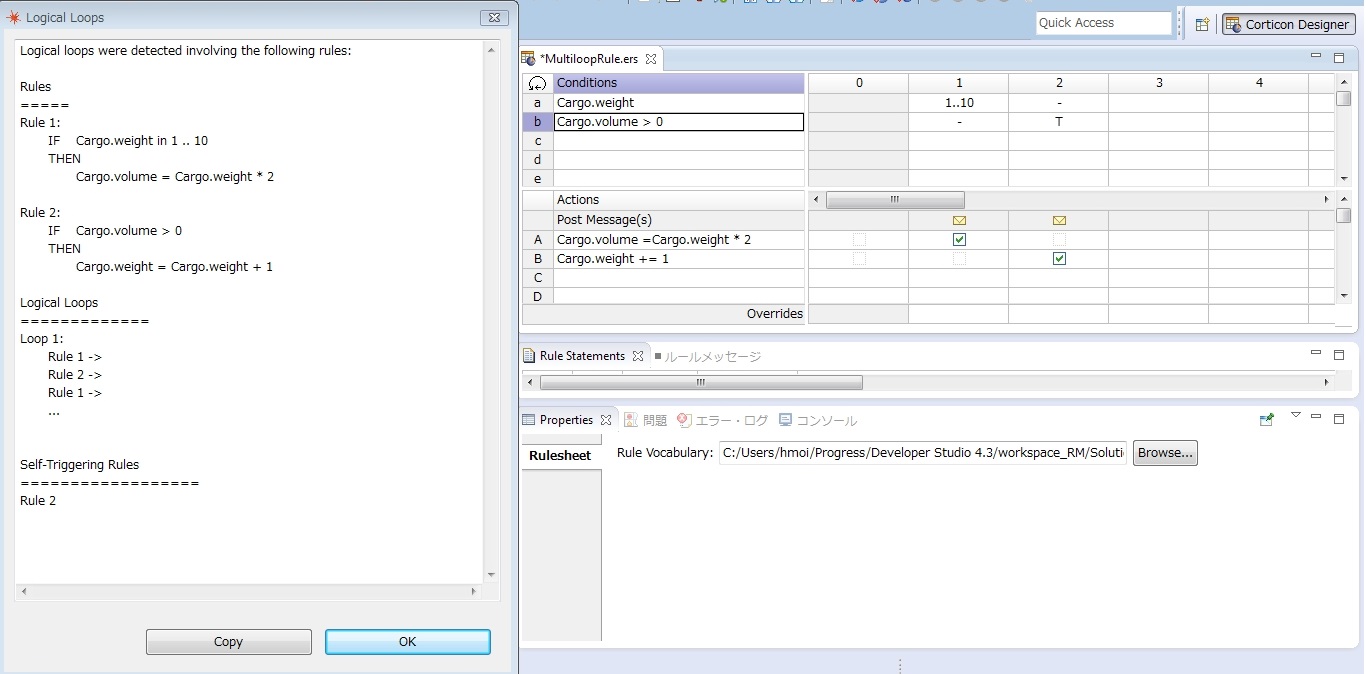
Task: Click the rule columns horizontal scrollbar thumb
Action: click(895, 200)
